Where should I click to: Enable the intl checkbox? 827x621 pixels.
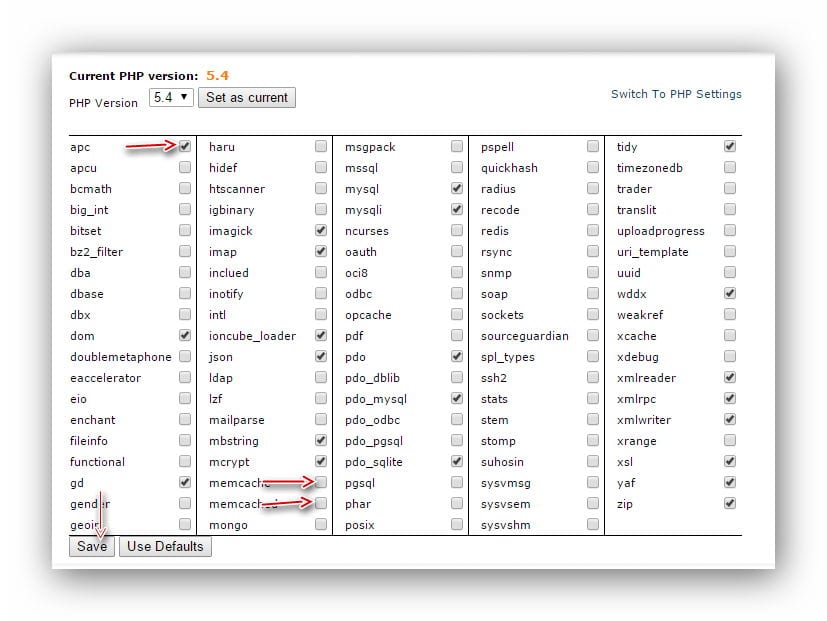[321, 314]
